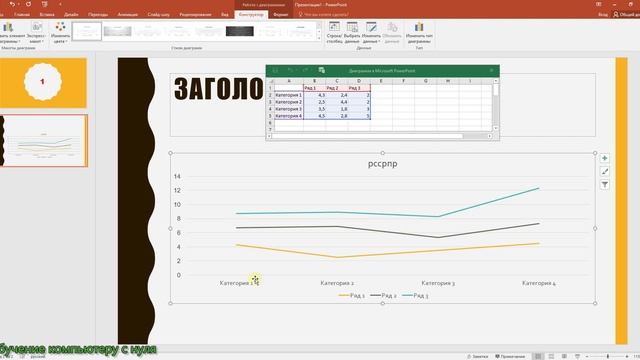Click spreadsheet vertical scroll down arrow
This screenshot has width=640, height=360.
click(x=496, y=128)
